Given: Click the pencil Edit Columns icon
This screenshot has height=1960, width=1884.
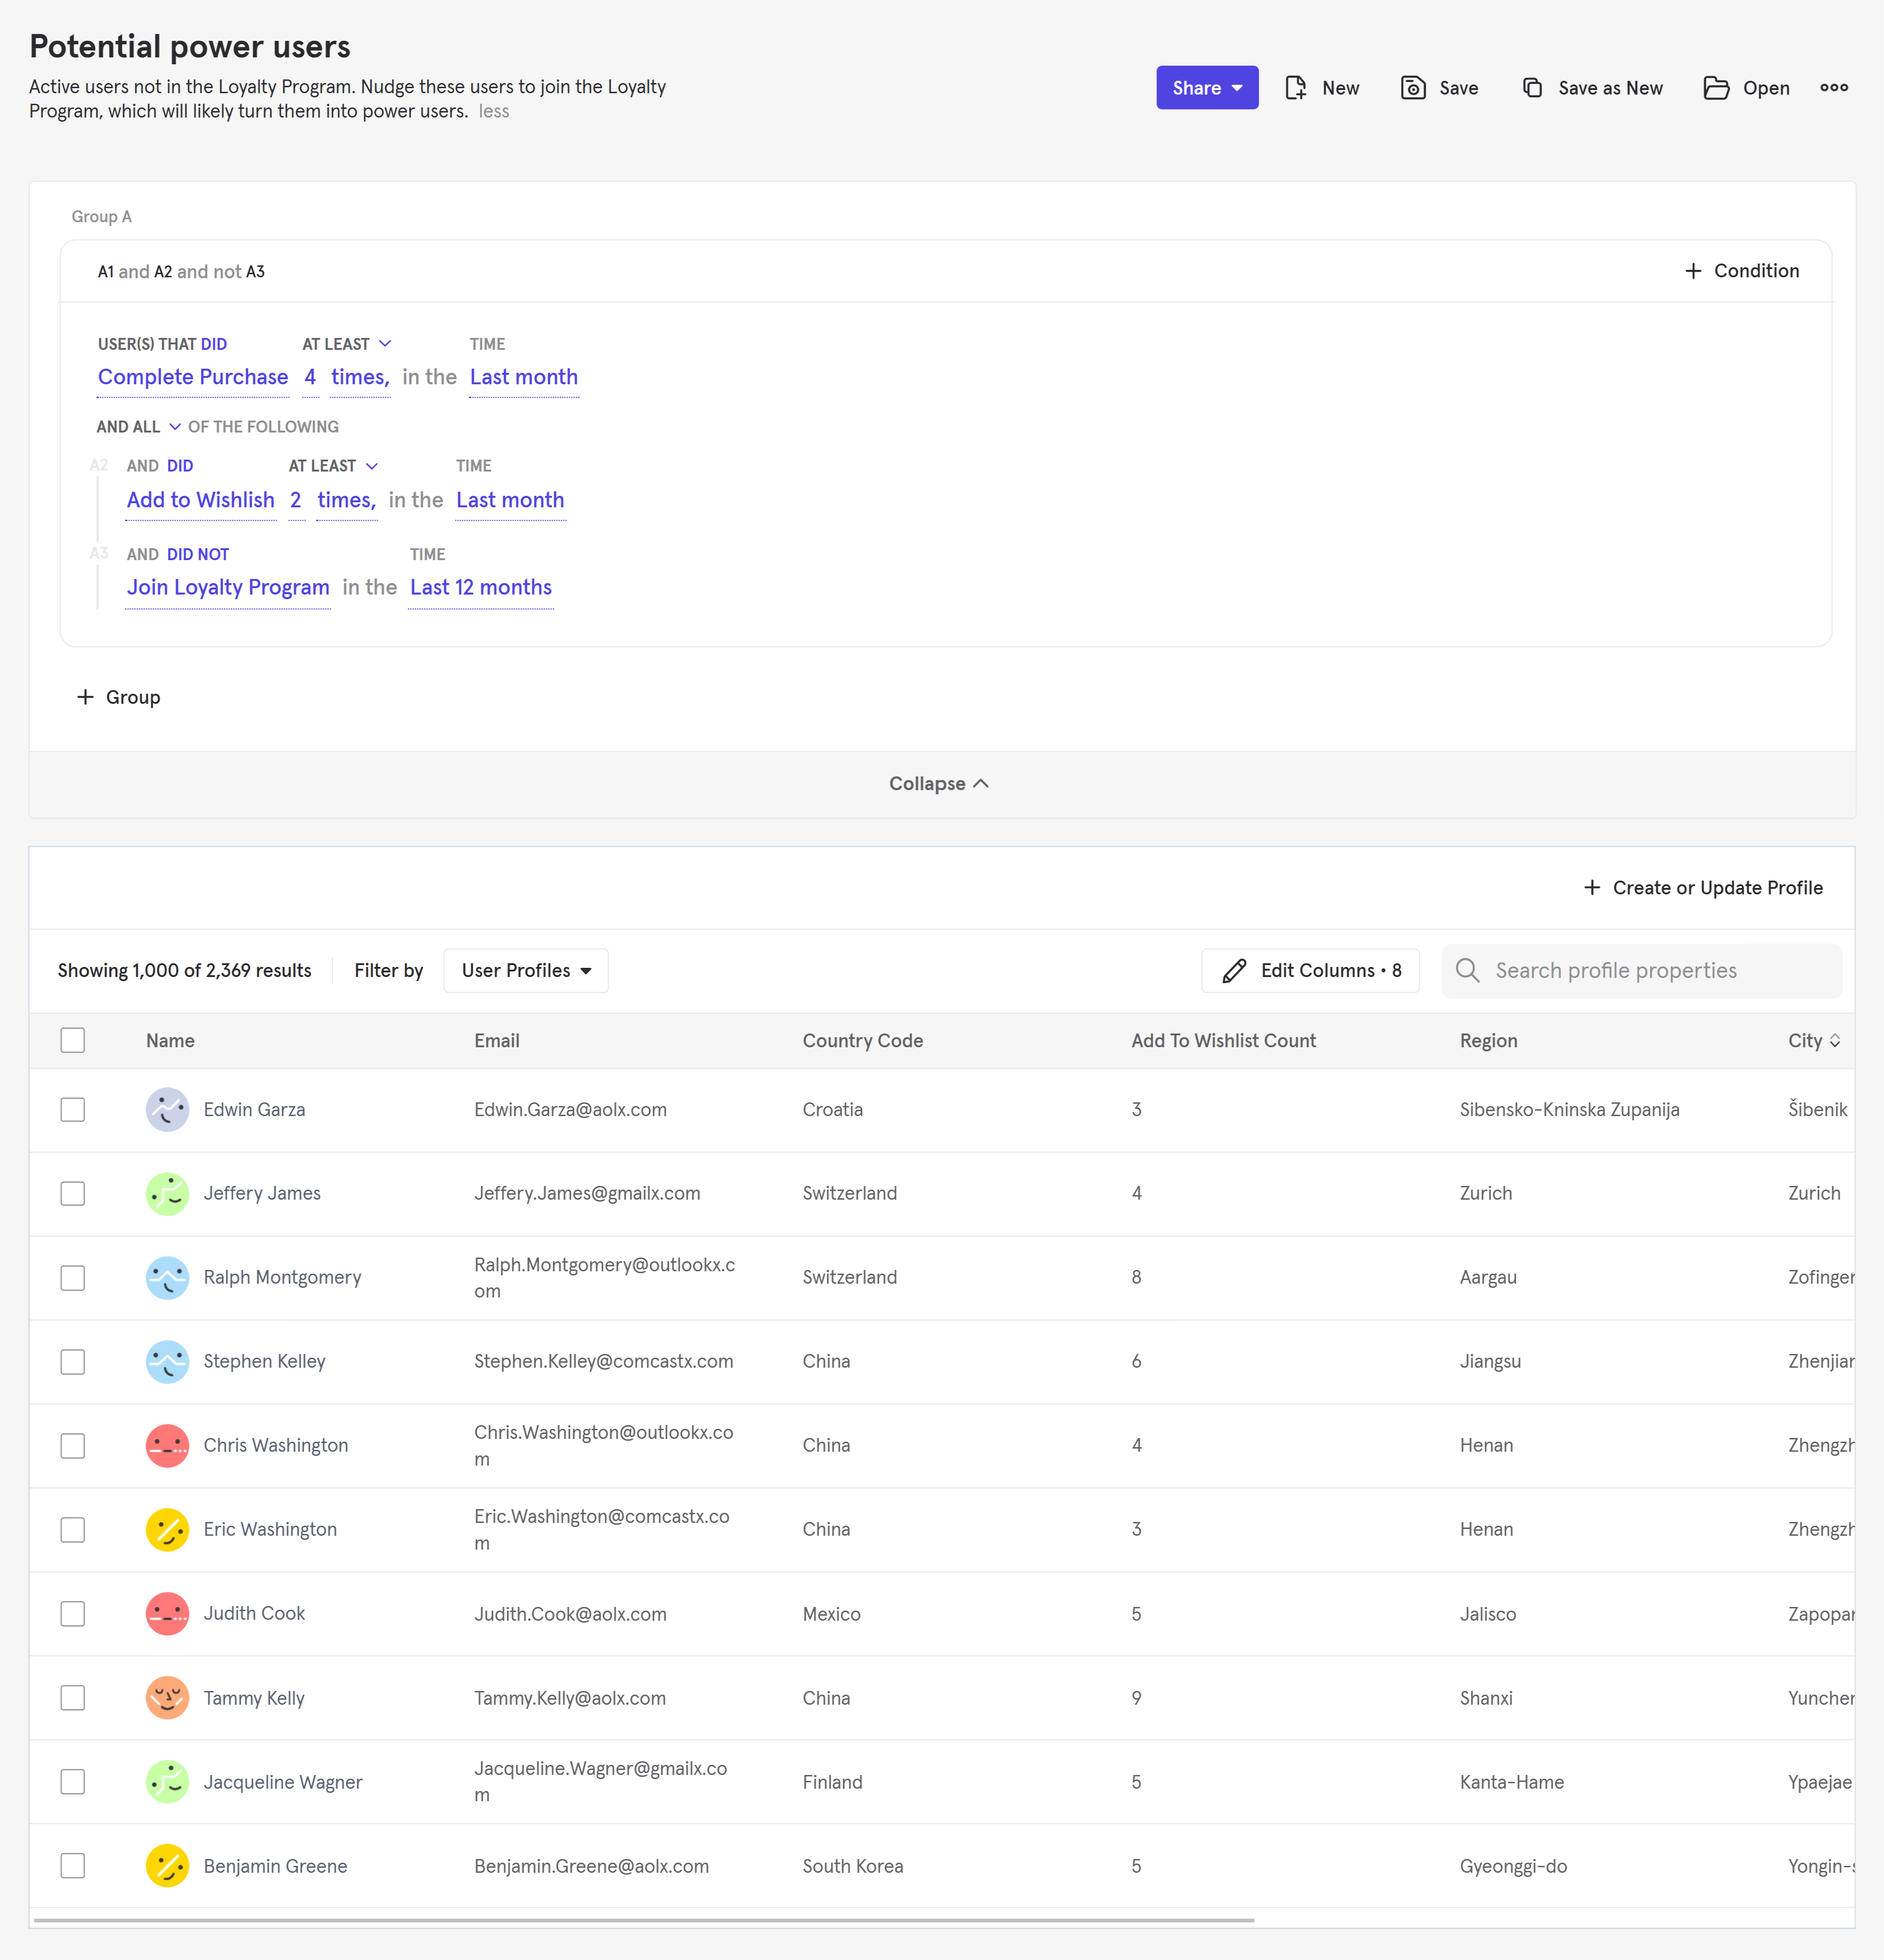Looking at the screenshot, I should (1235, 970).
